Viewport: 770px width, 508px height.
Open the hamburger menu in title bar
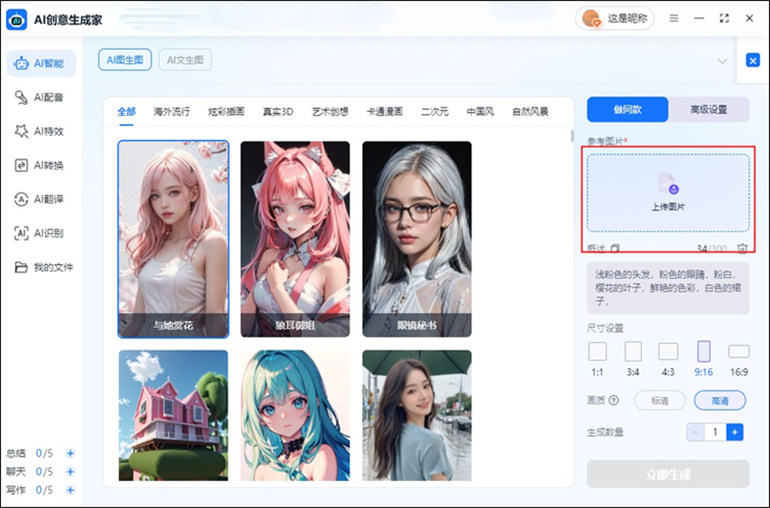pos(674,18)
